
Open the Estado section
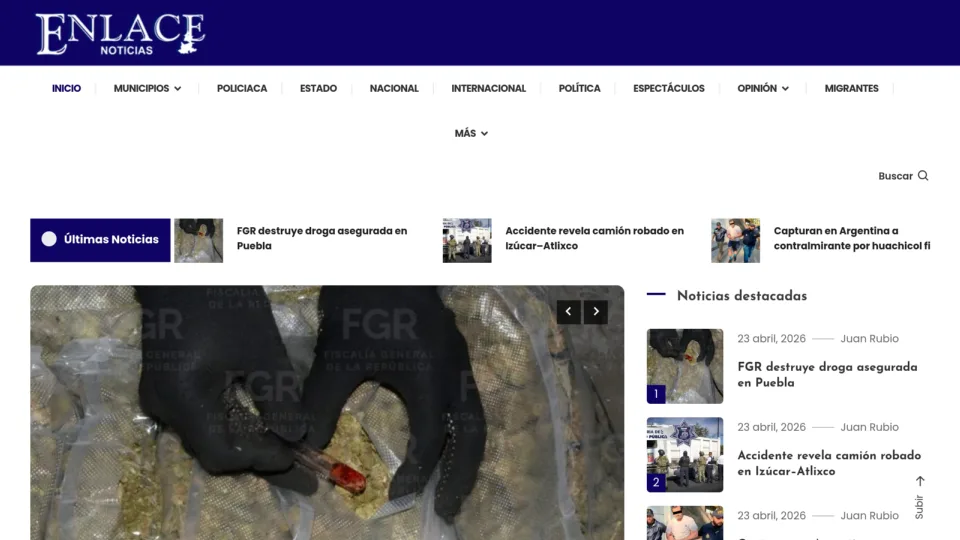click(318, 88)
